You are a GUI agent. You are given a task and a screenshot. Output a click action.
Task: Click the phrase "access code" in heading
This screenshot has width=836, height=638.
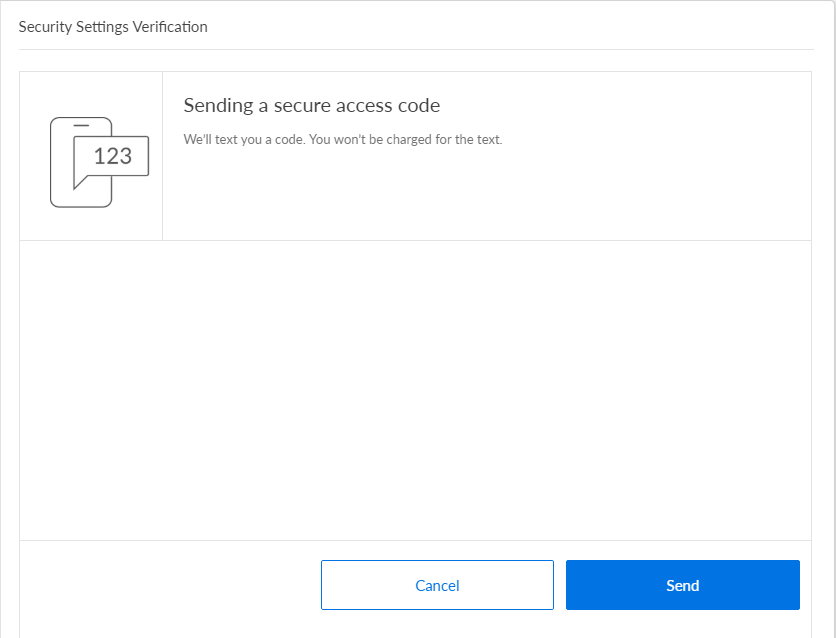pyautogui.click(x=390, y=106)
